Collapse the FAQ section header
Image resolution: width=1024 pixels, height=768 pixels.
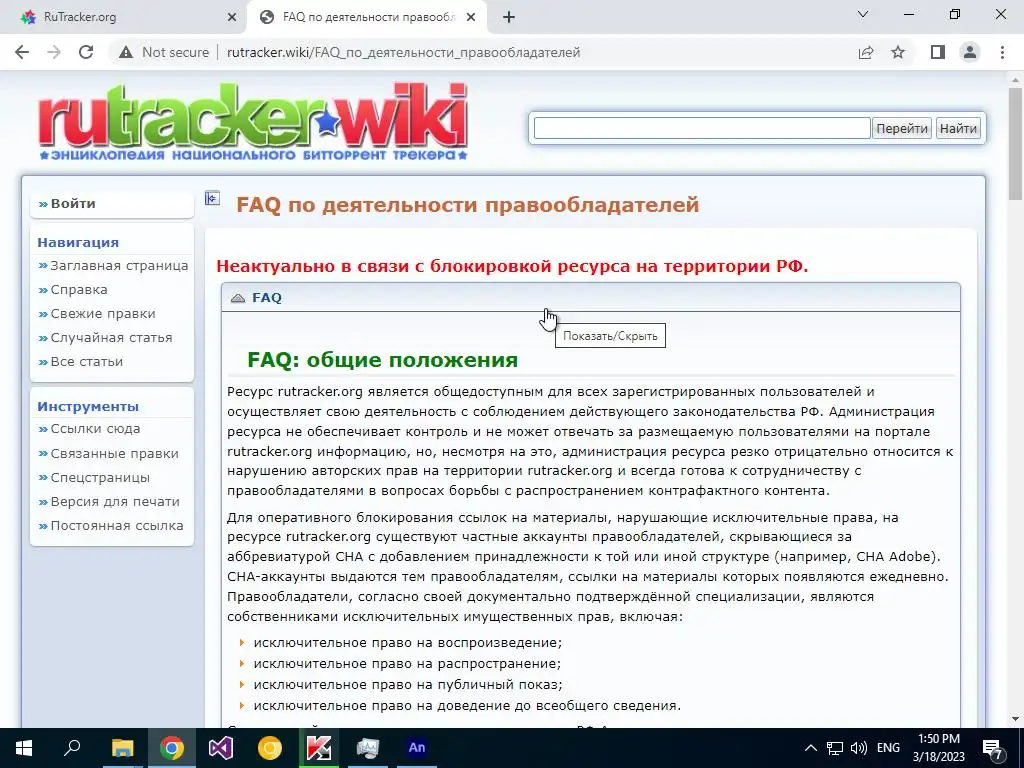point(590,298)
